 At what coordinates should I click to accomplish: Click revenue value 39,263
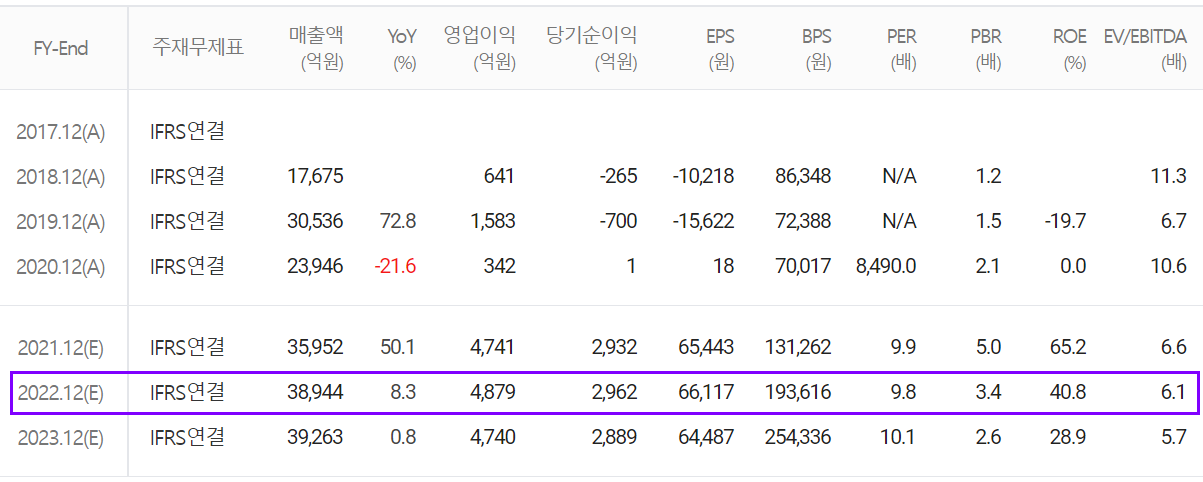click(316, 438)
